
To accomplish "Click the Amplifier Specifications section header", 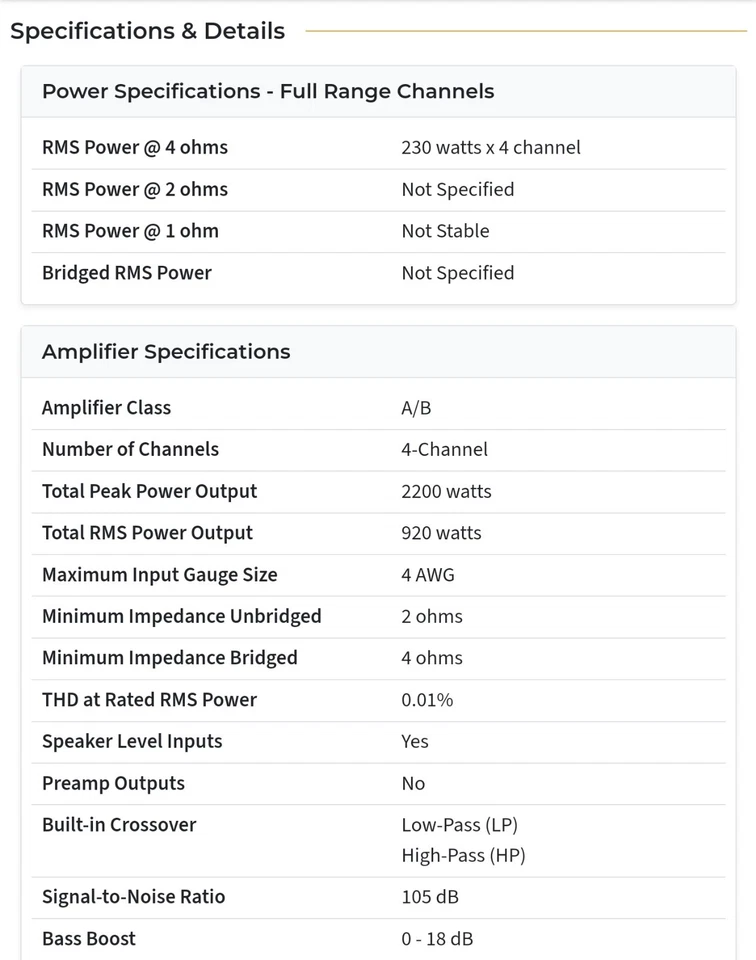I will coord(166,352).
